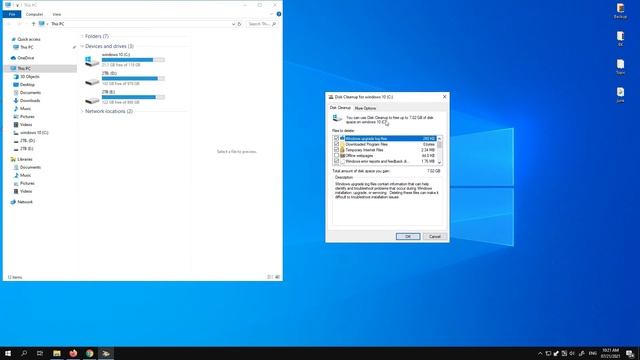Click the Up arrow beside the address bar
640x360 pixels.
pyautogui.click(x=33, y=24)
